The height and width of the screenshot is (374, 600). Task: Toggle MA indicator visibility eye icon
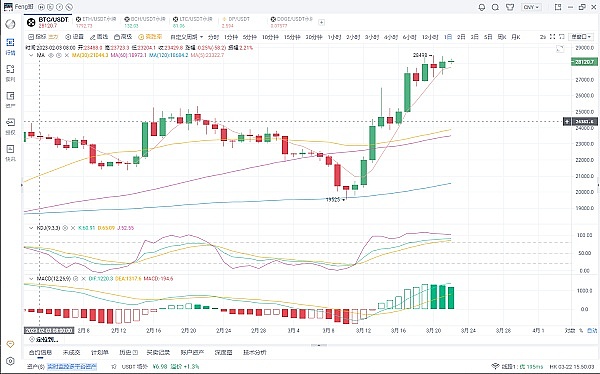[x=51, y=55]
